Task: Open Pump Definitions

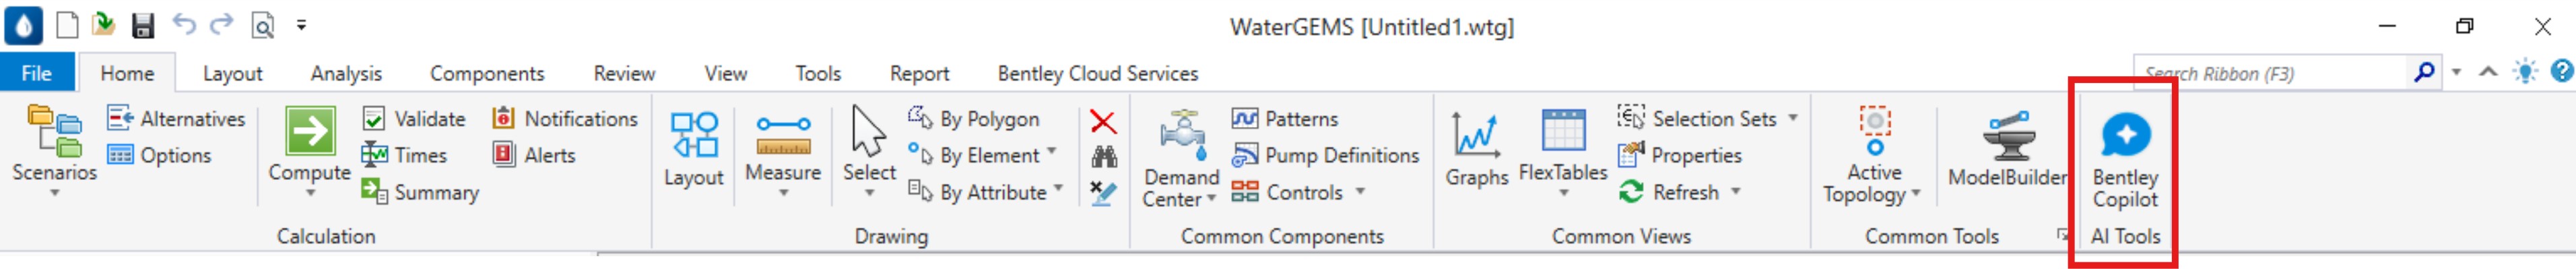Action: click(x=1325, y=155)
